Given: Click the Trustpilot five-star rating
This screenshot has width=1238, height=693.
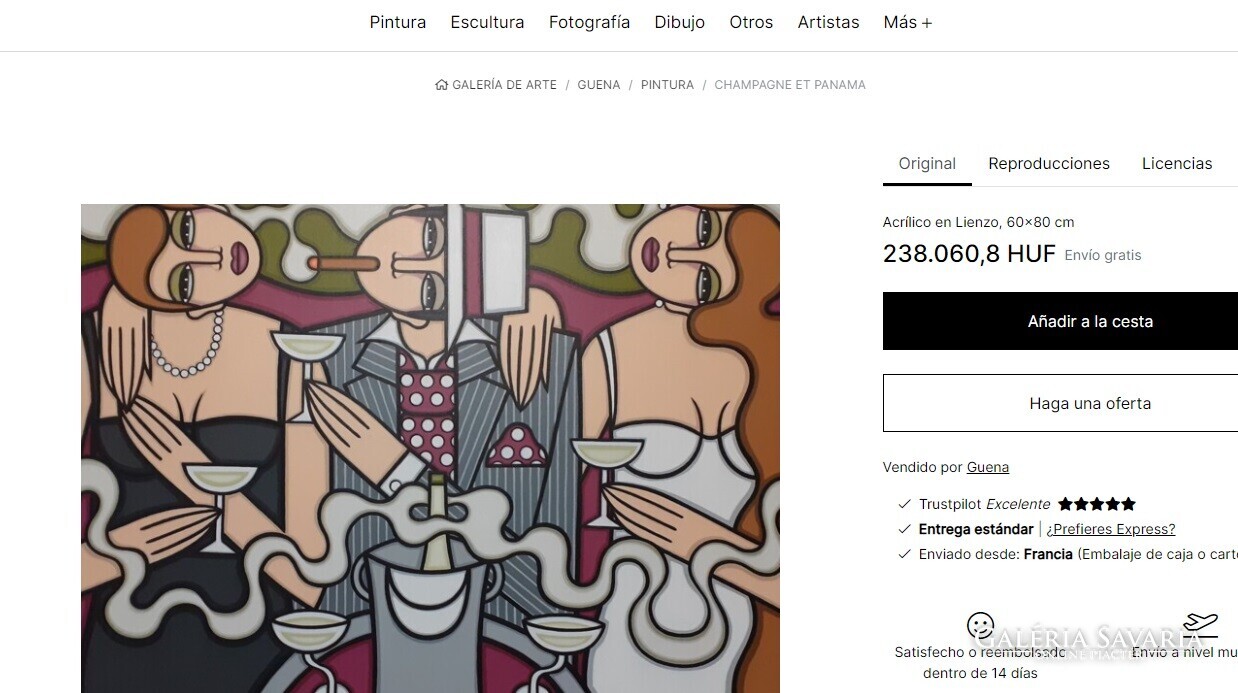Looking at the screenshot, I should (x=1097, y=504).
